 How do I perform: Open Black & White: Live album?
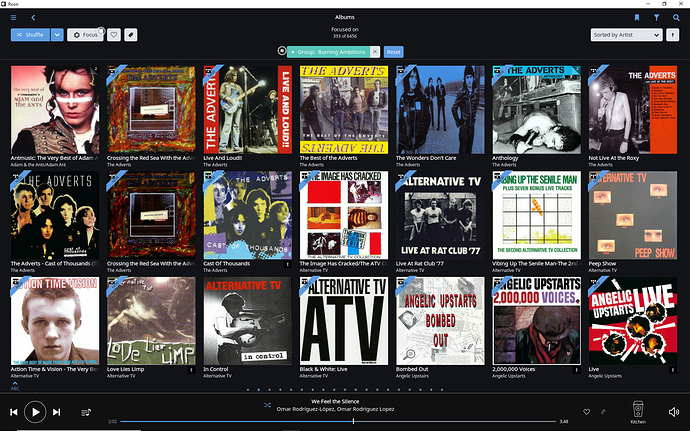coord(344,321)
